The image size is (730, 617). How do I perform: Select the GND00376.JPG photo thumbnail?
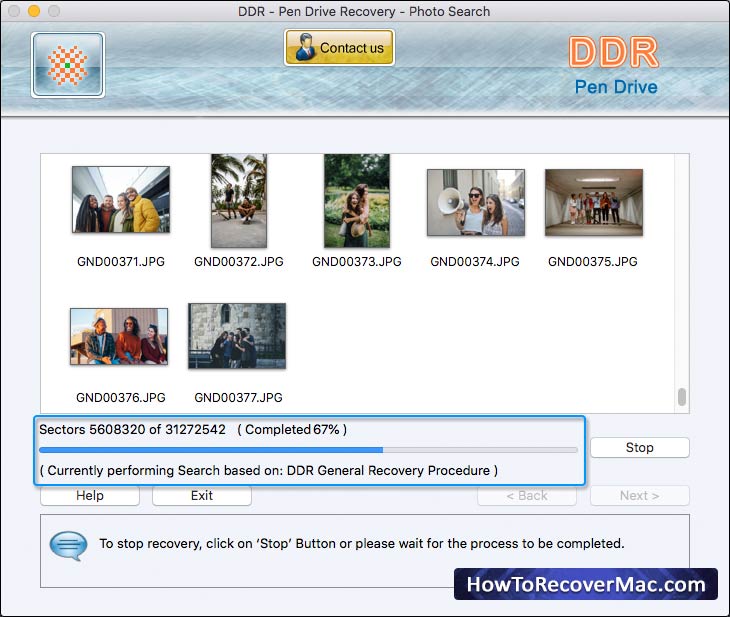tap(119, 336)
